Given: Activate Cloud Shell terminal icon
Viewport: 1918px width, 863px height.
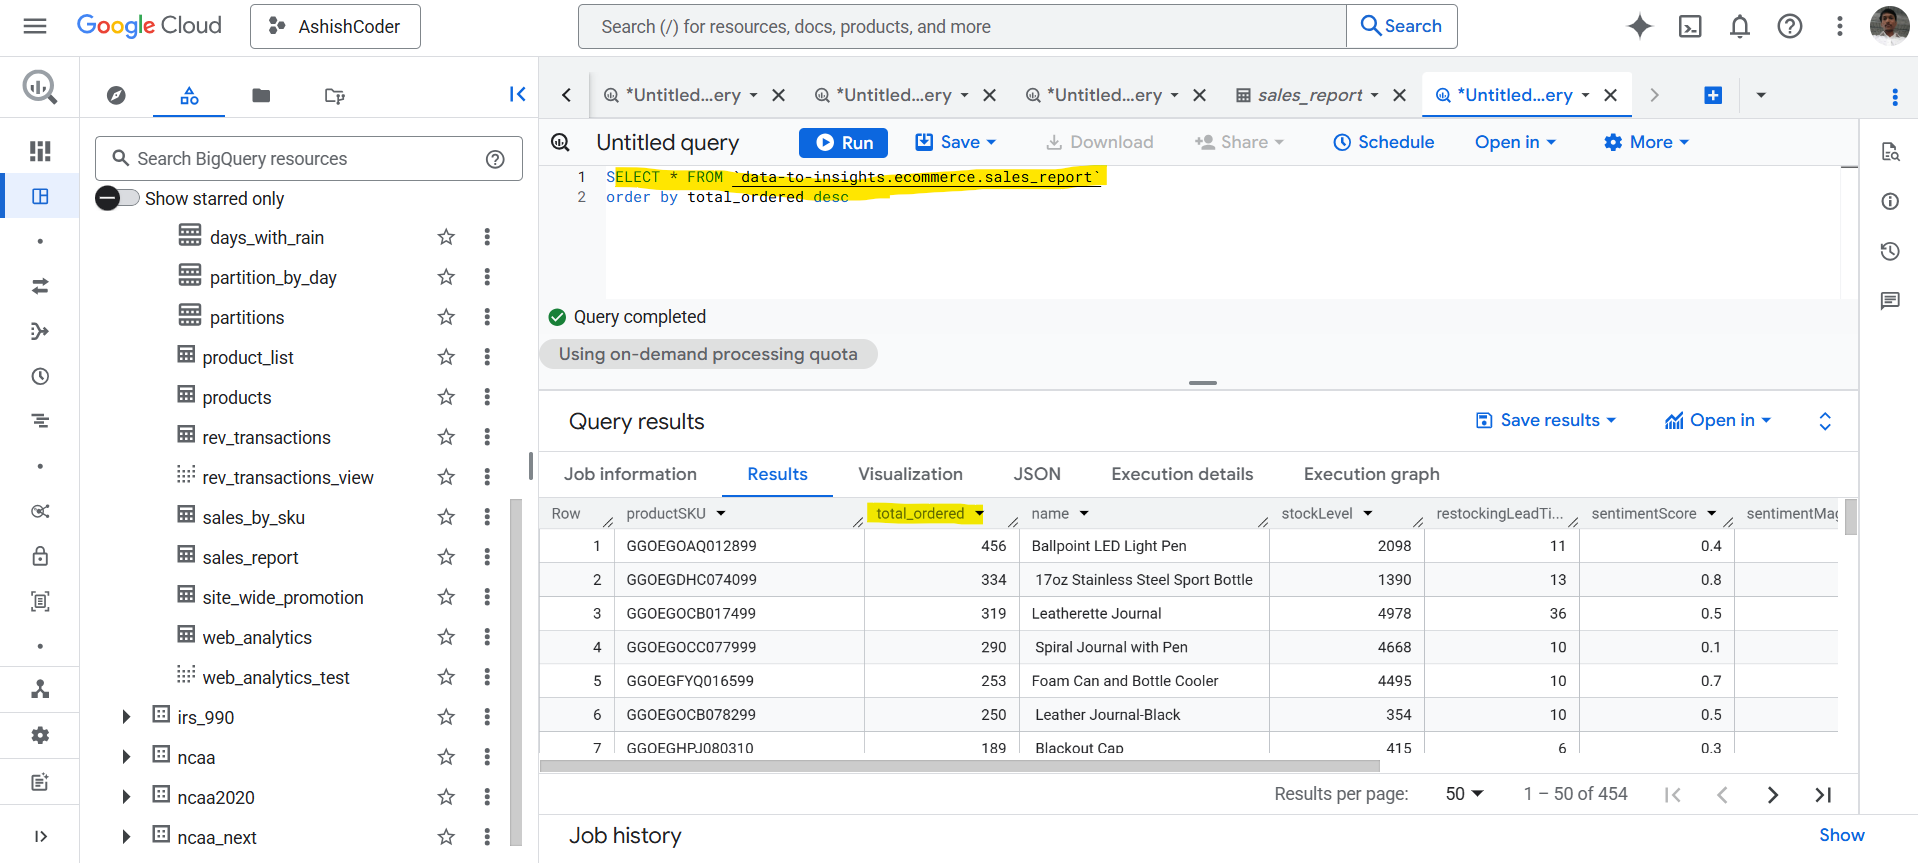Looking at the screenshot, I should 1689,26.
